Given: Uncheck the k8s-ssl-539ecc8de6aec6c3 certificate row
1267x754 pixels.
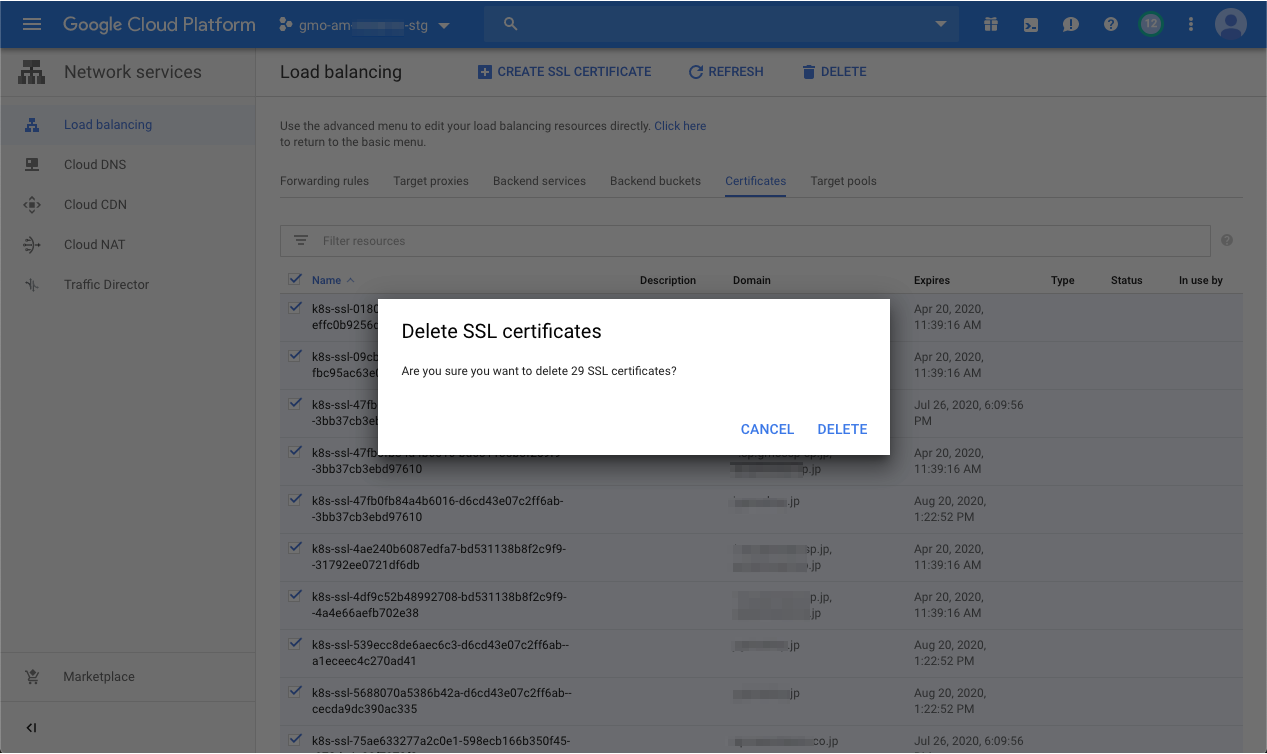Looking at the screenshot, I should pyautogui.click(x=295, y=644).
